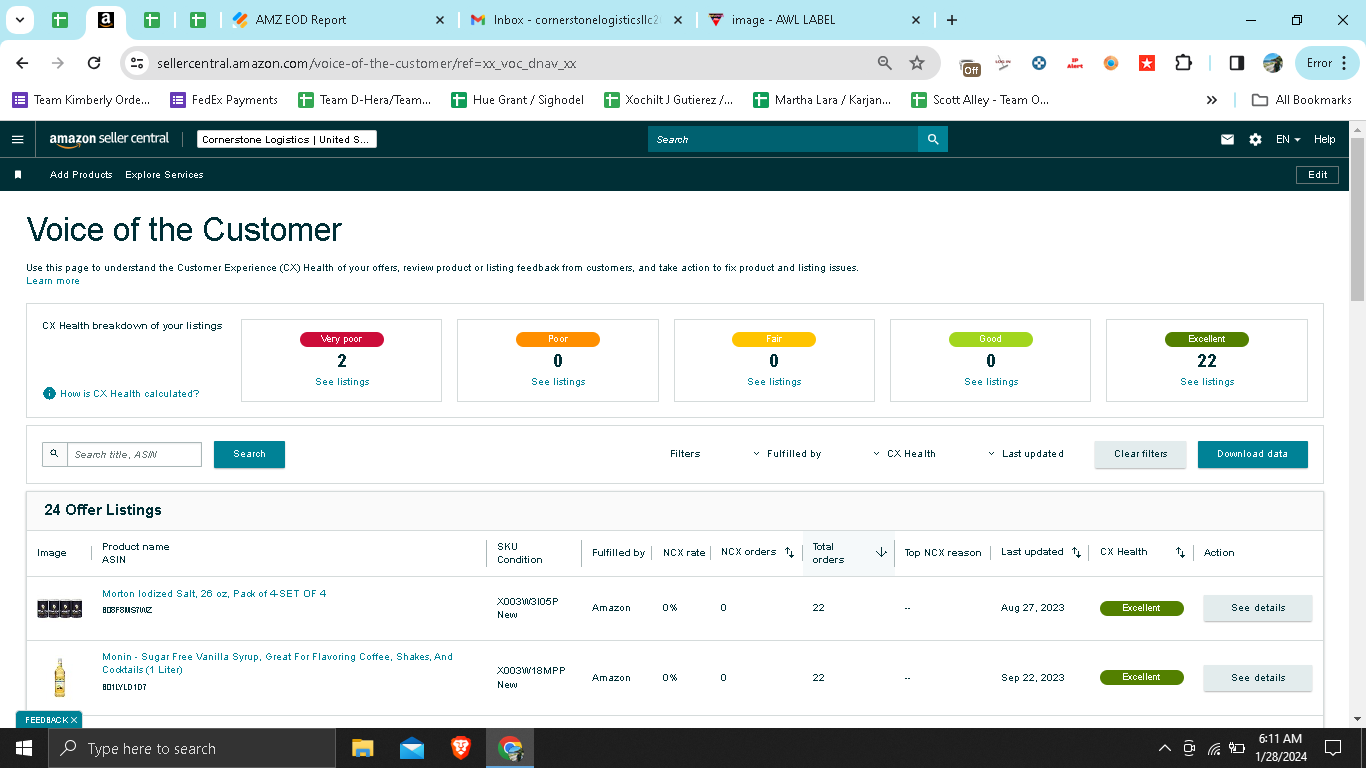1366x768 pixels.
Task: Click See details for Monin Vanilla Syrup
Action: 1258,678
